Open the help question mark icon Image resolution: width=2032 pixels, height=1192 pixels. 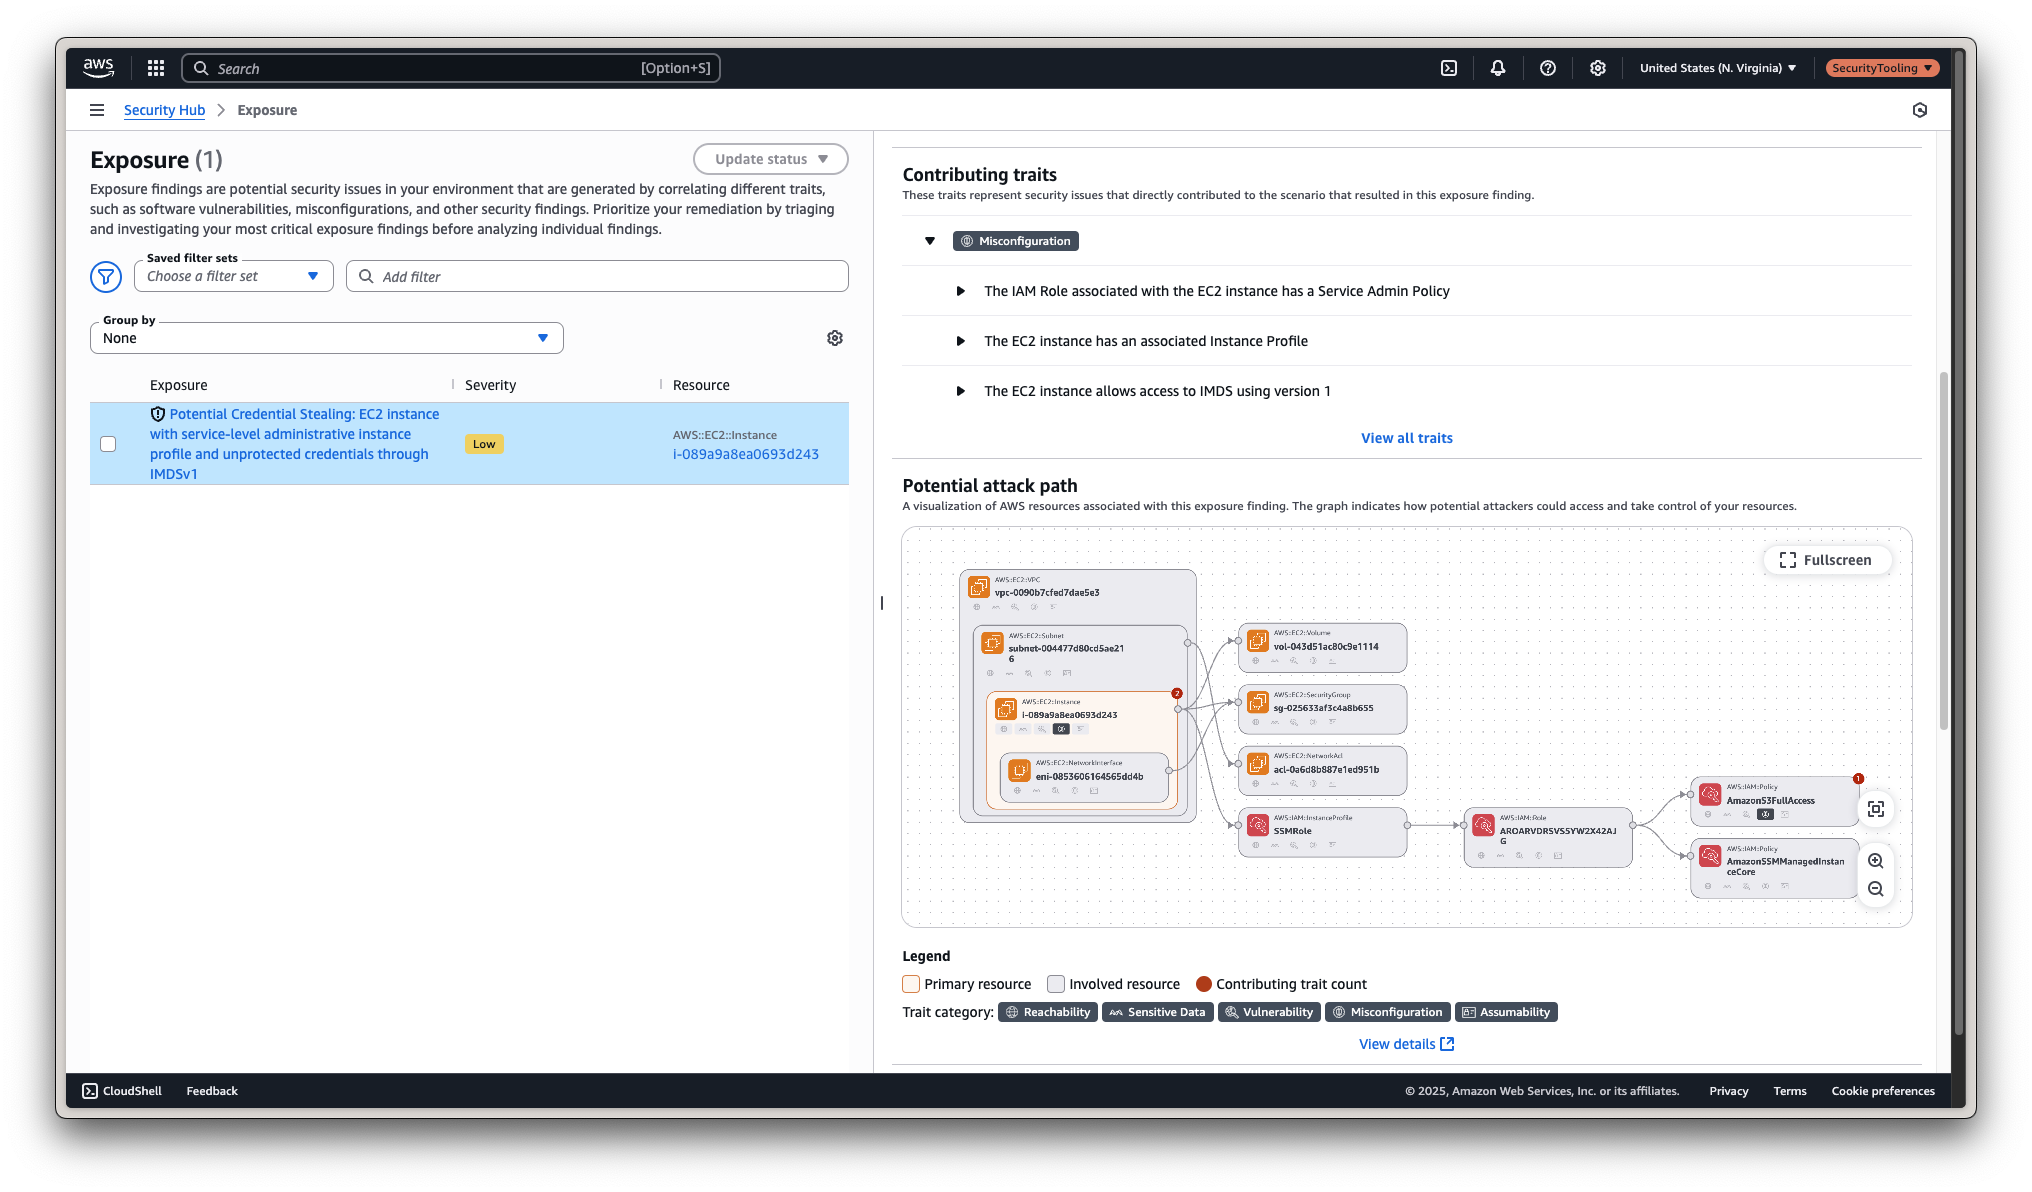1548,68
